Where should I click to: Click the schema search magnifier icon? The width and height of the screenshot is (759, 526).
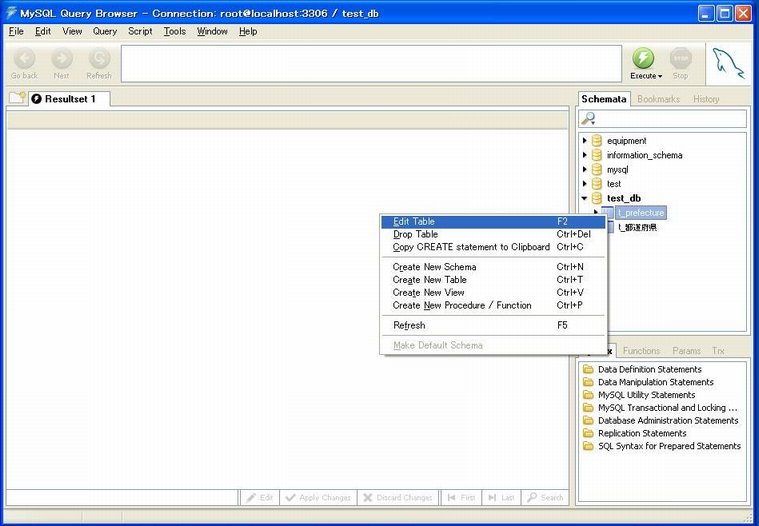pyautogui.click(x=589, y=119)
